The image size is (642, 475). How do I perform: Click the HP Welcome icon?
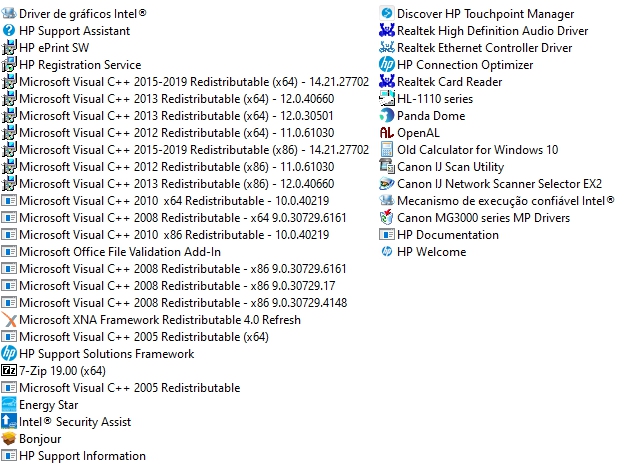click(387, 251)
